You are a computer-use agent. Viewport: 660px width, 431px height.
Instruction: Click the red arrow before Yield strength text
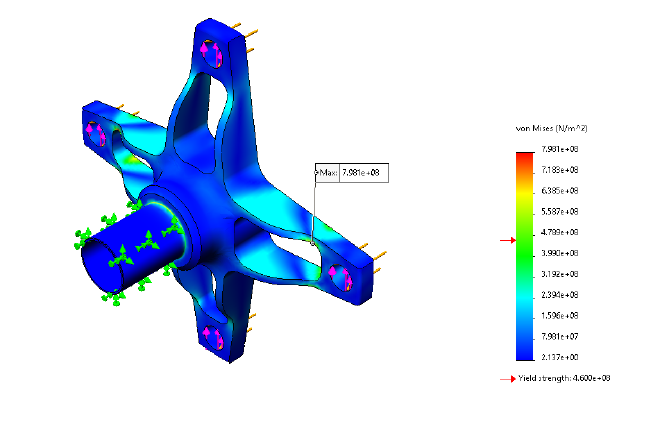click(x=507, y=378)
